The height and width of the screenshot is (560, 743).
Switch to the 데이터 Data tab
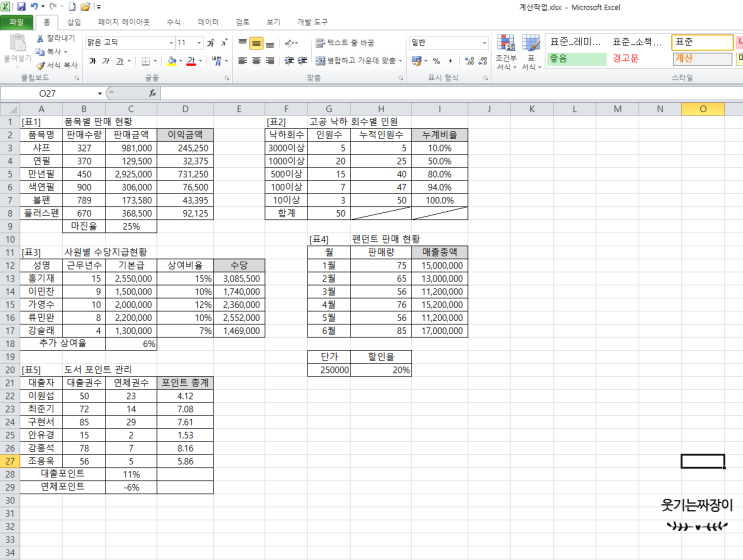pos(208,22)
